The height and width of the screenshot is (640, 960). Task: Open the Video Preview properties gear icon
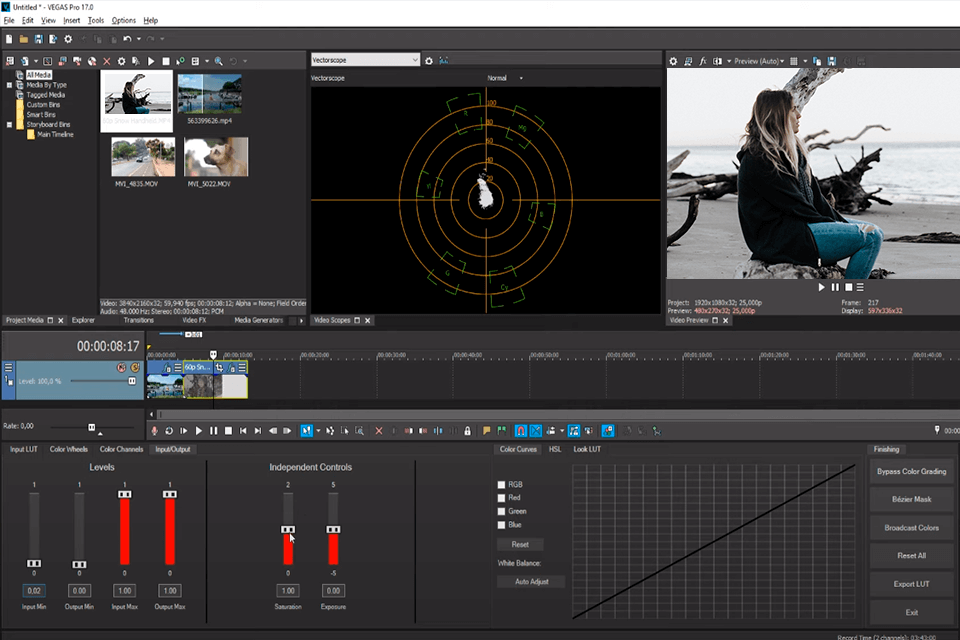(x=673, y=61)
